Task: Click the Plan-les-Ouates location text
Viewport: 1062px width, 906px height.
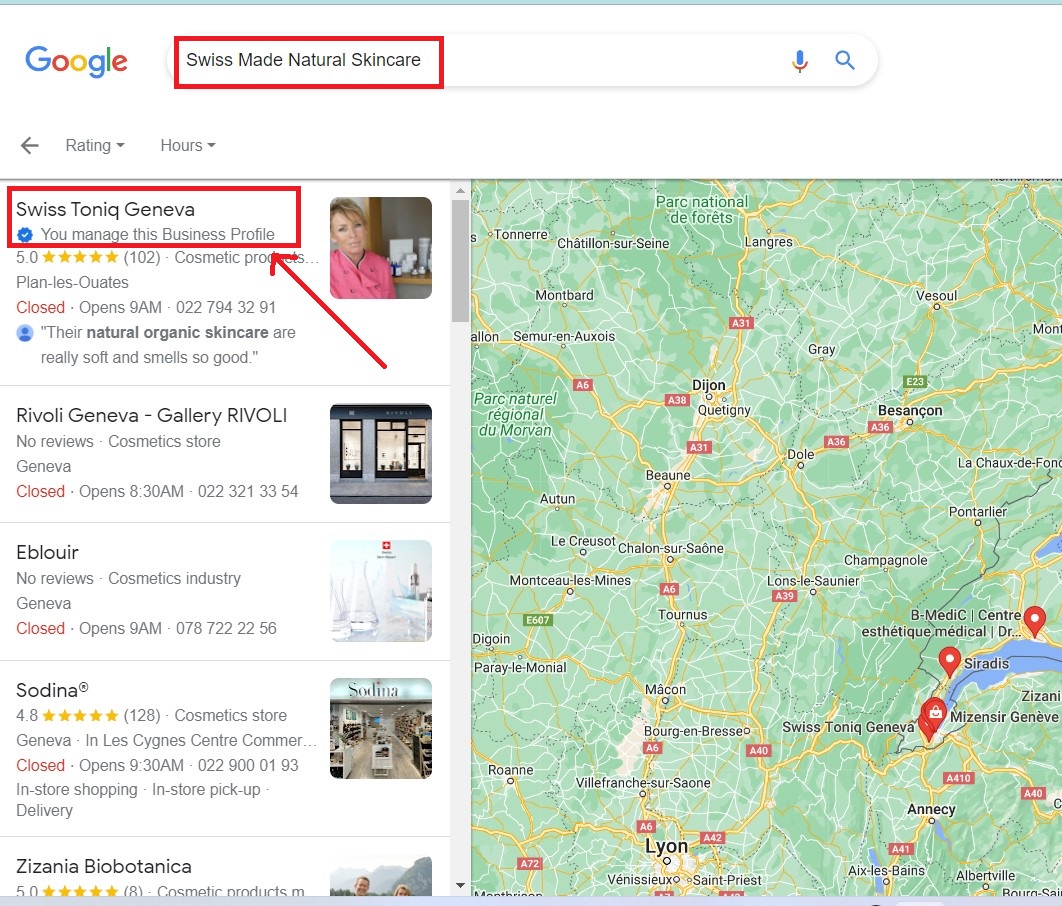Action: click(x=72, y=282)
